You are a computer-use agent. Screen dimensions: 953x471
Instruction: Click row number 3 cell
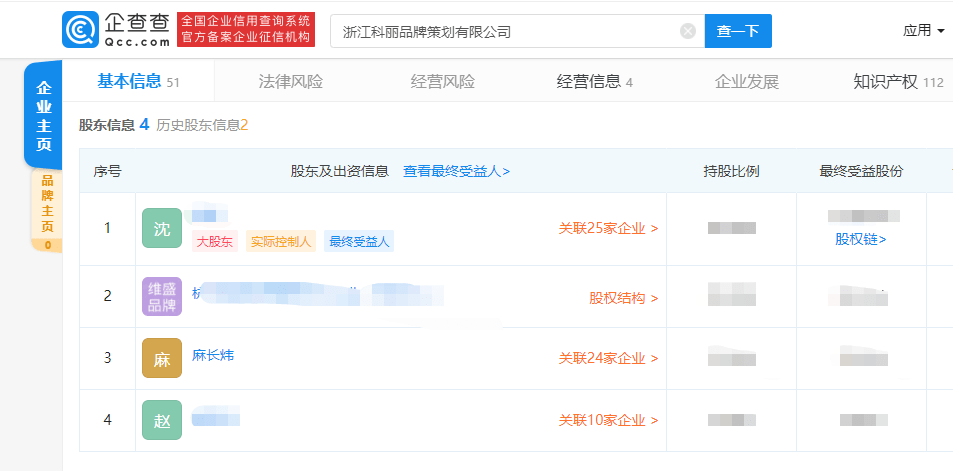coord(108,358)
